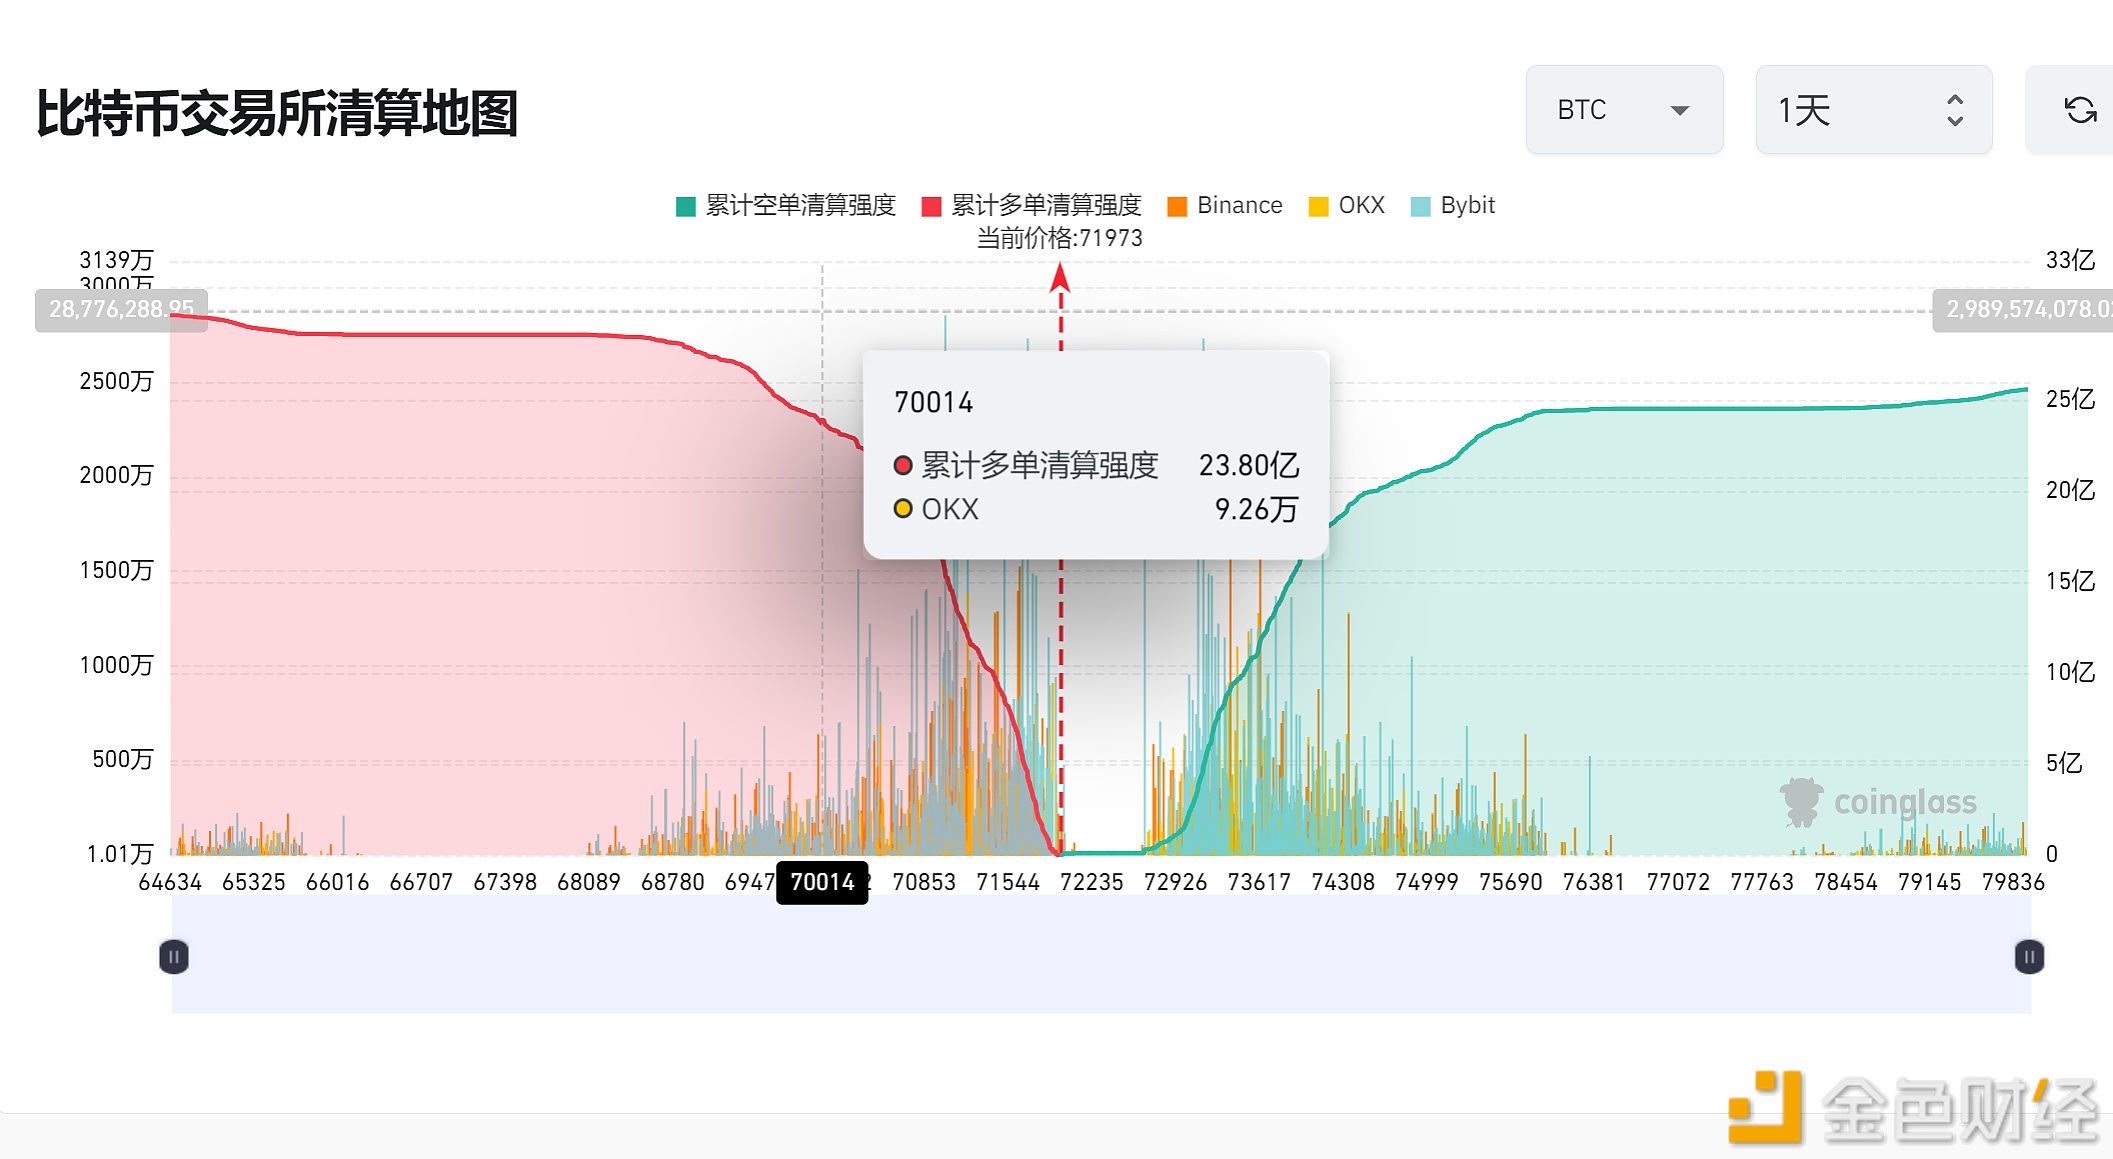Click the up/down stepper arrows on 1天
This screenshot has height=1159, width=2113.
pos(1955,110)
